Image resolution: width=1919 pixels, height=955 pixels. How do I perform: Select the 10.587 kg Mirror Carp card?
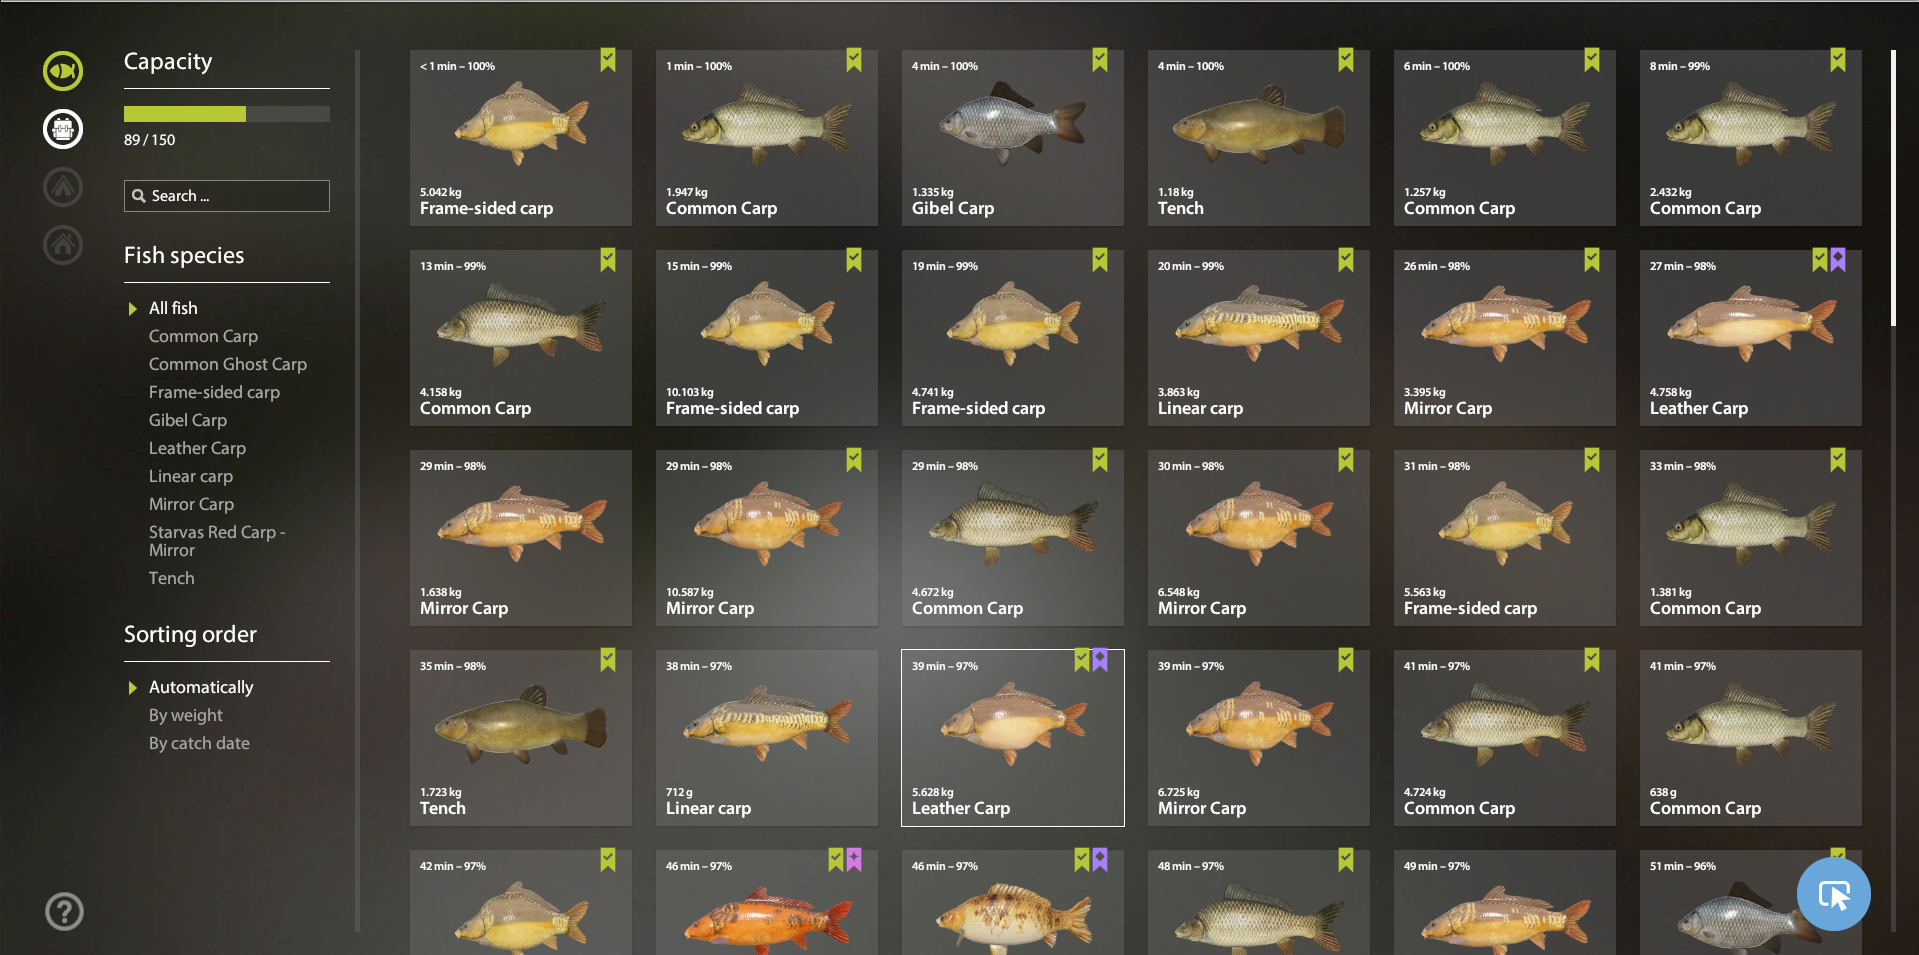coord(767,538)
